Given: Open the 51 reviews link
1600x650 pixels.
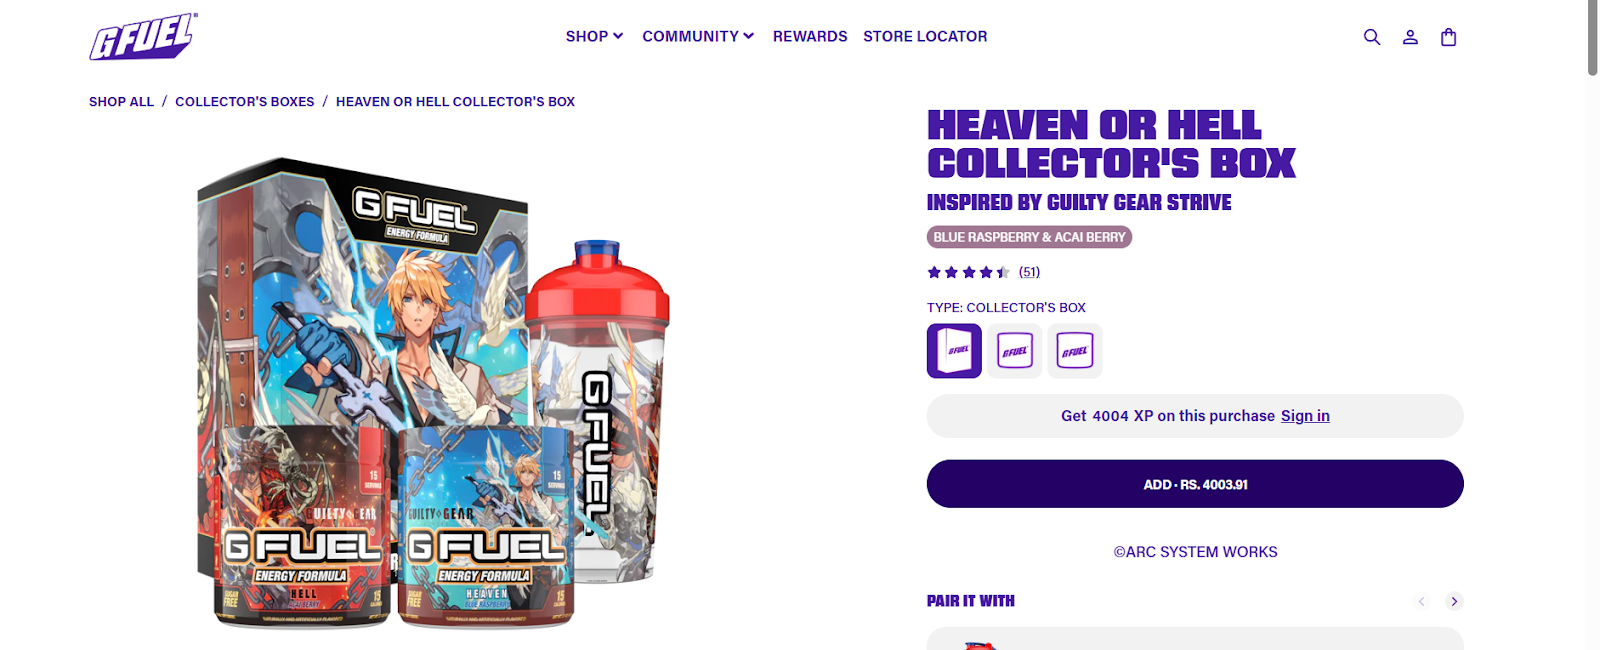Looking at the screenshot, I should [1029, 272].
